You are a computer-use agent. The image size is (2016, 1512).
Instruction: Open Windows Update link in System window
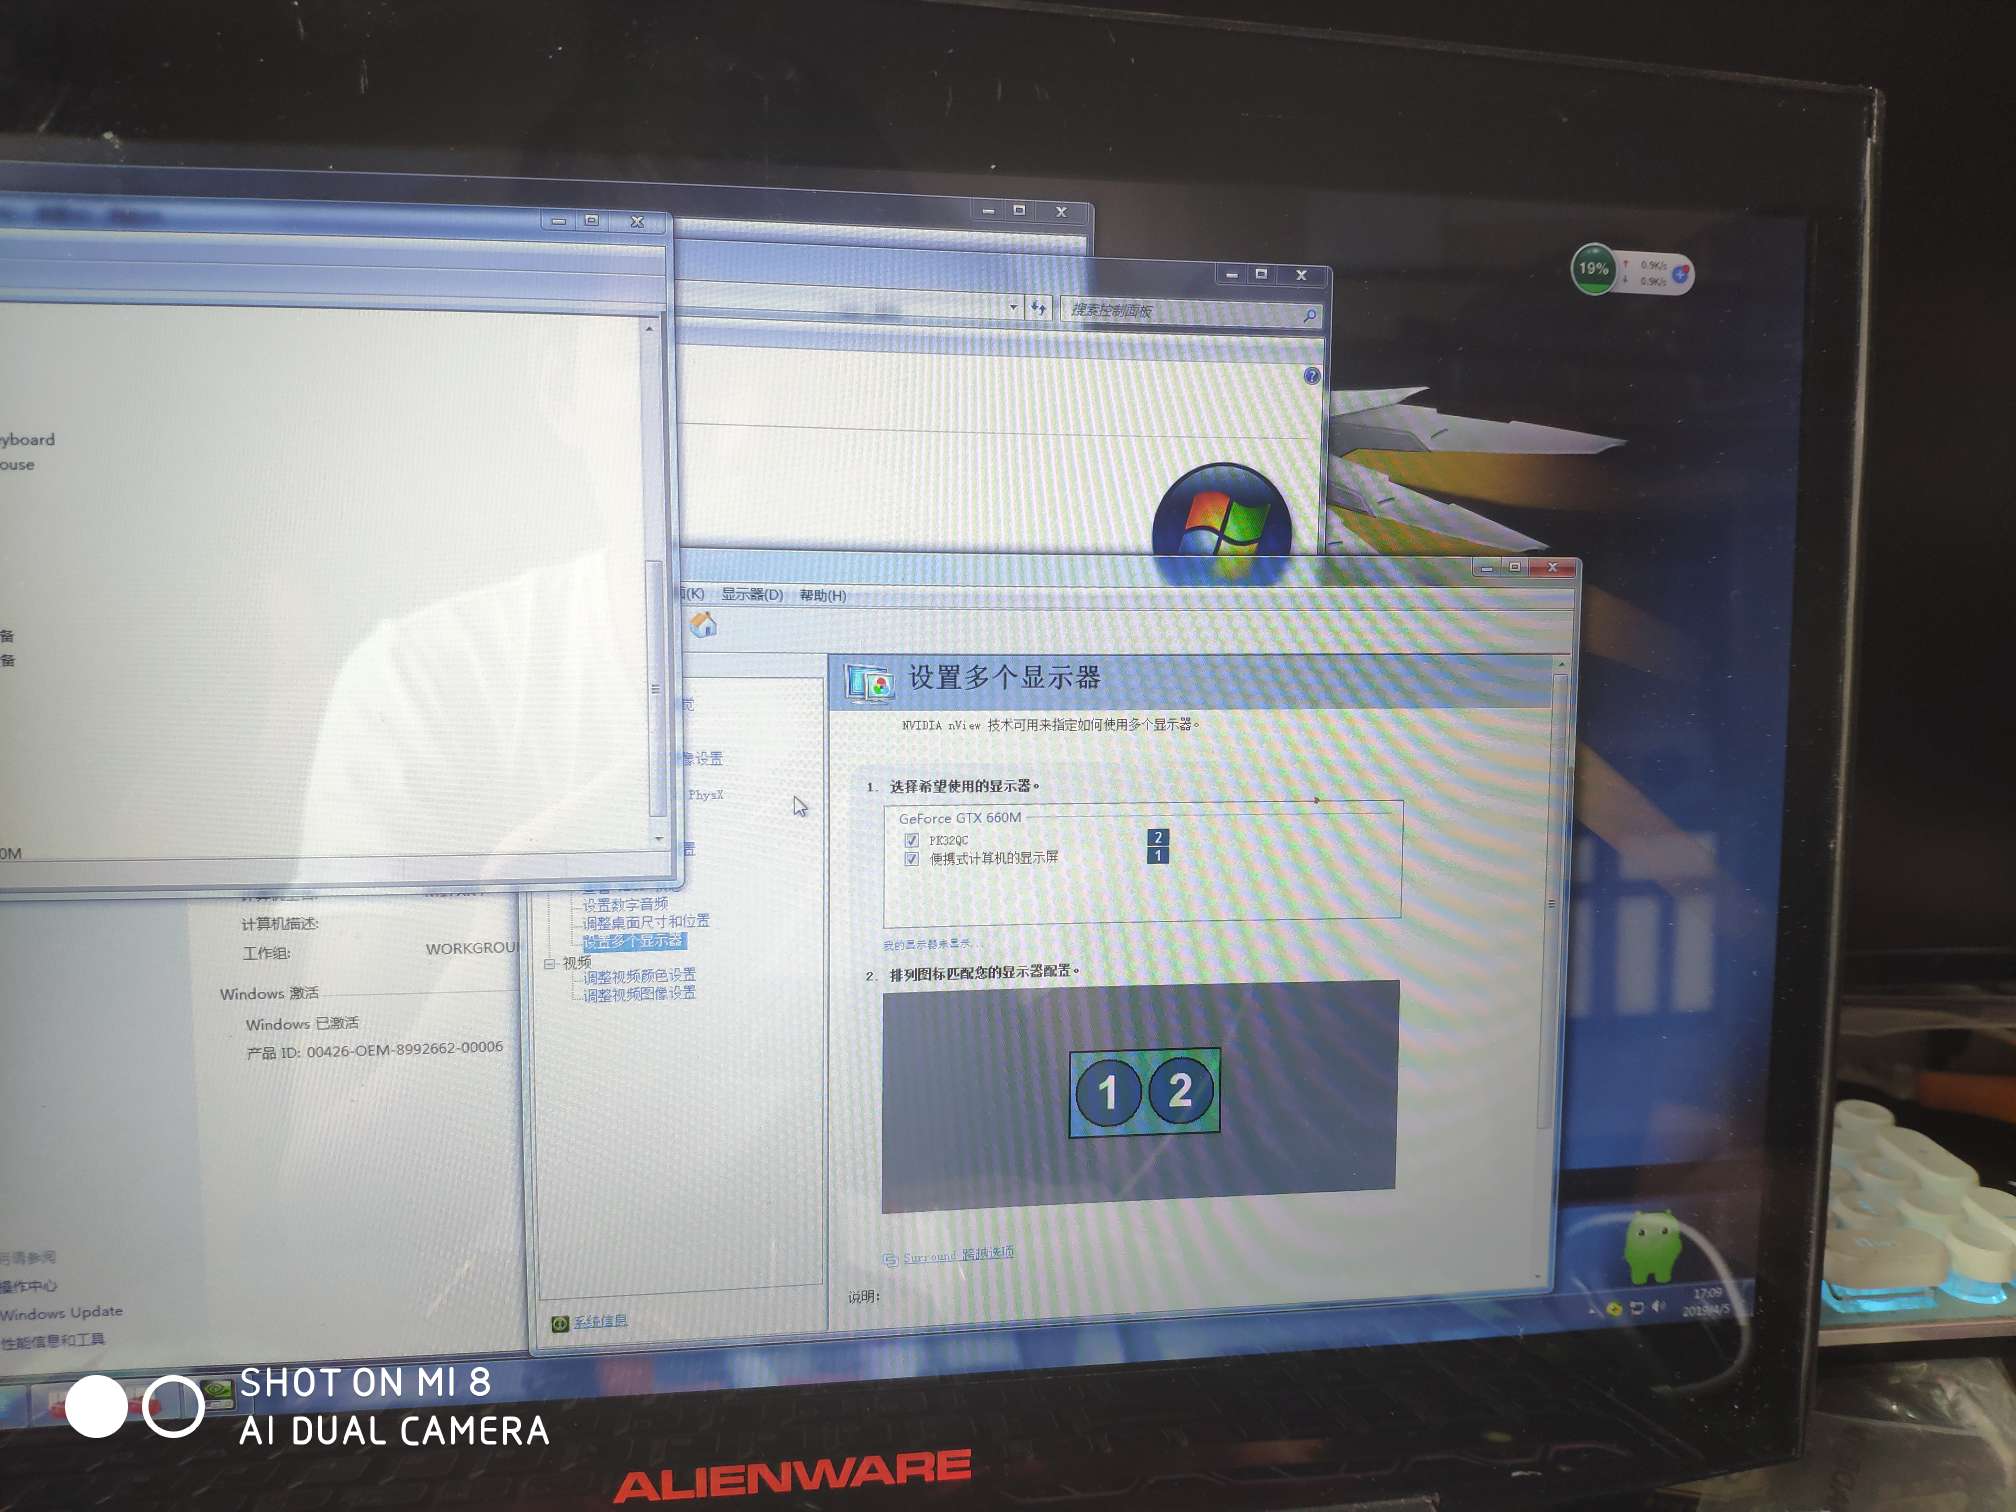click(x=61, y=1312)
